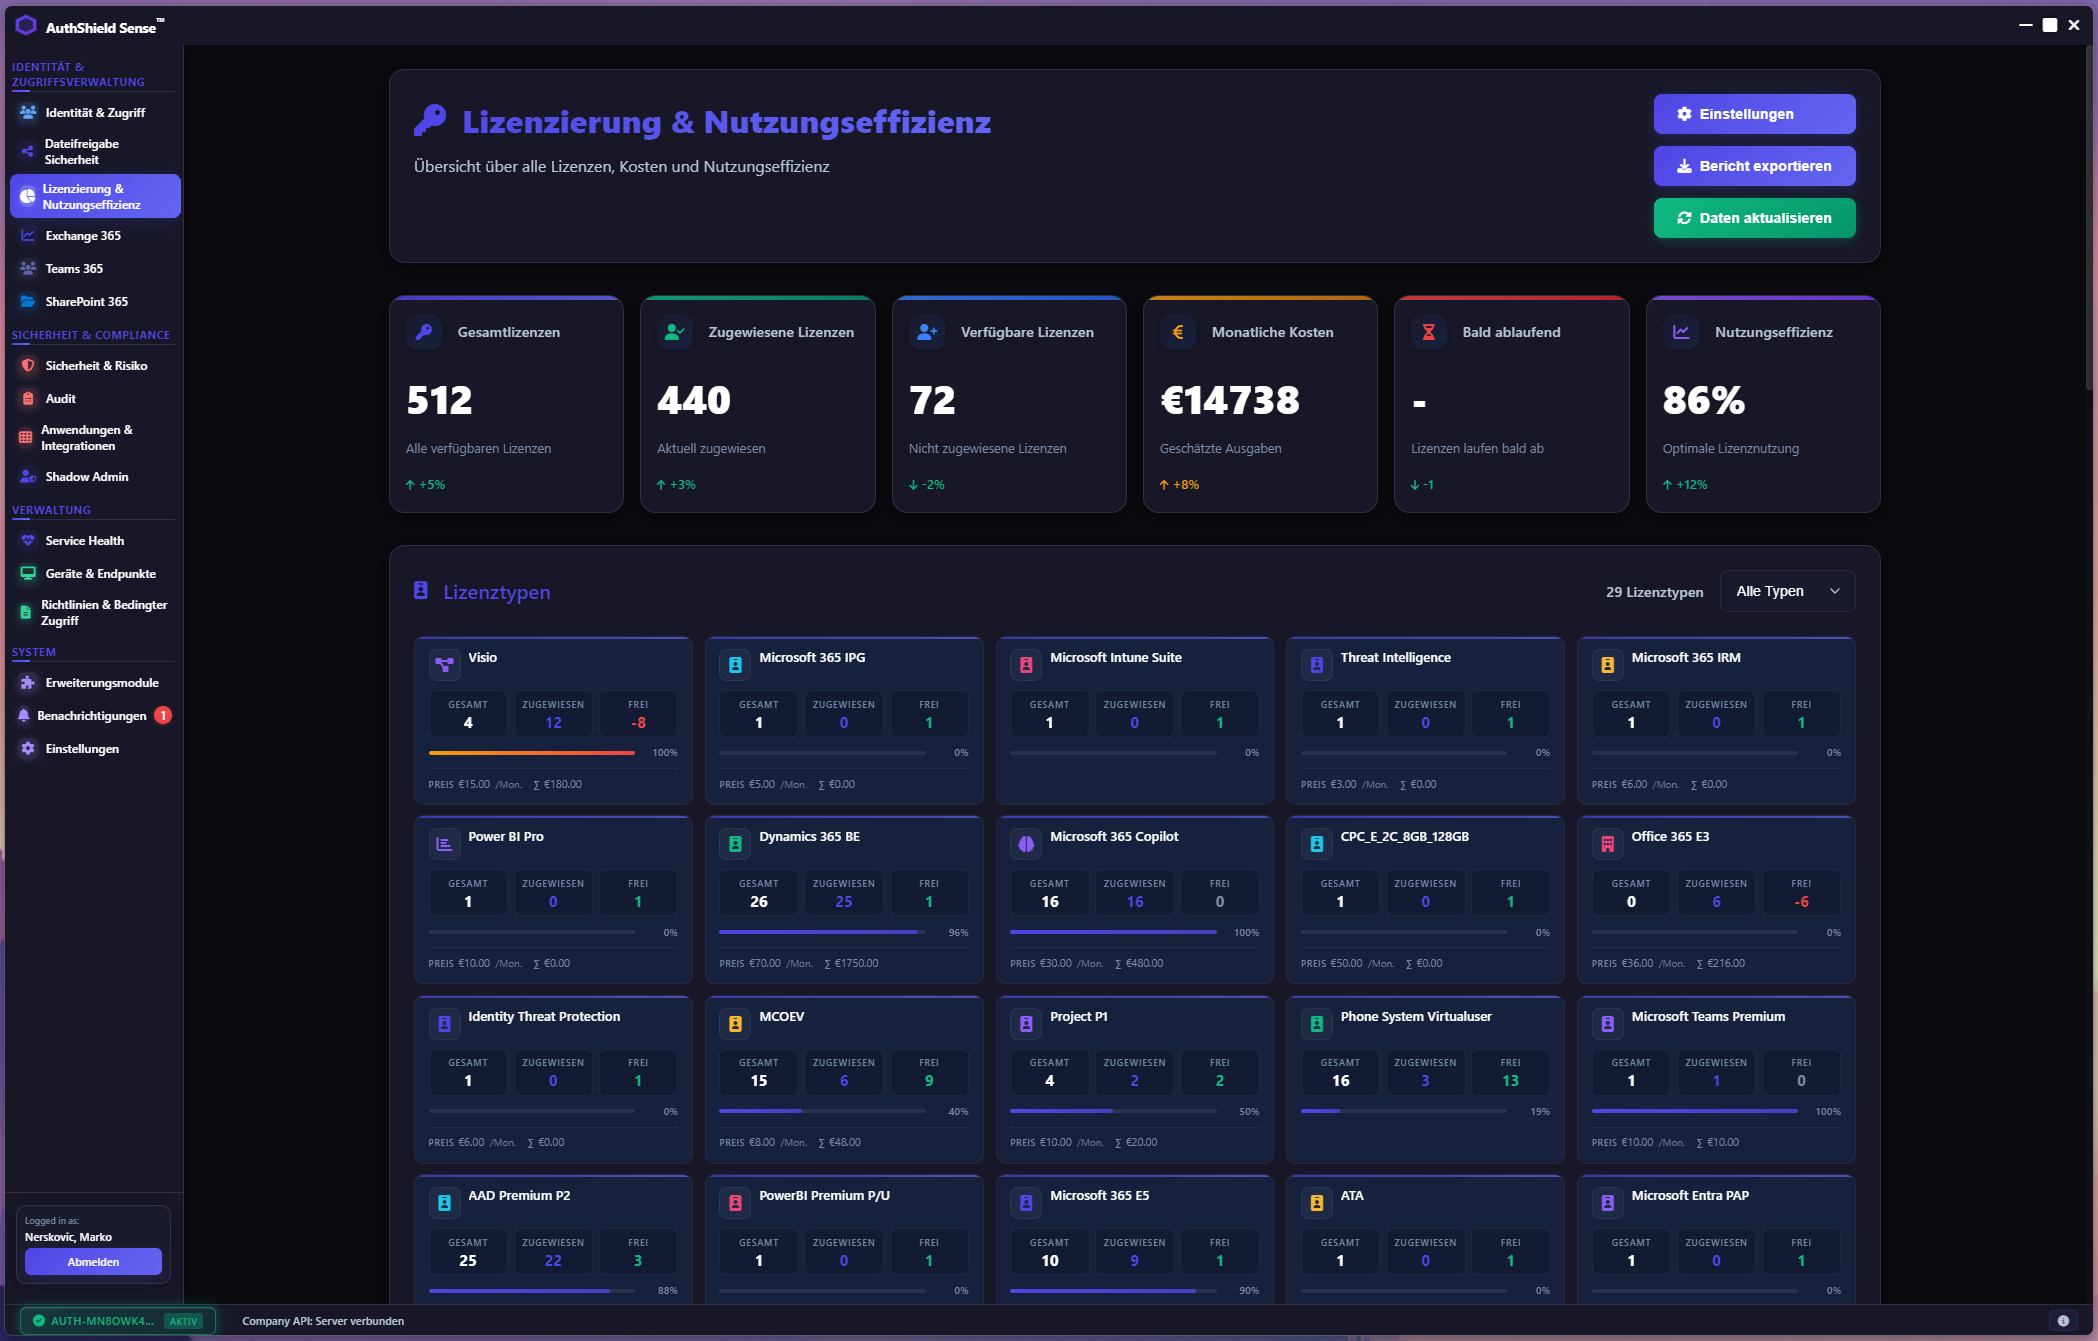Click the hourglass icon on Bald ablaufend
This screenshot has width=2098, height=1341.
(1428, 332)
